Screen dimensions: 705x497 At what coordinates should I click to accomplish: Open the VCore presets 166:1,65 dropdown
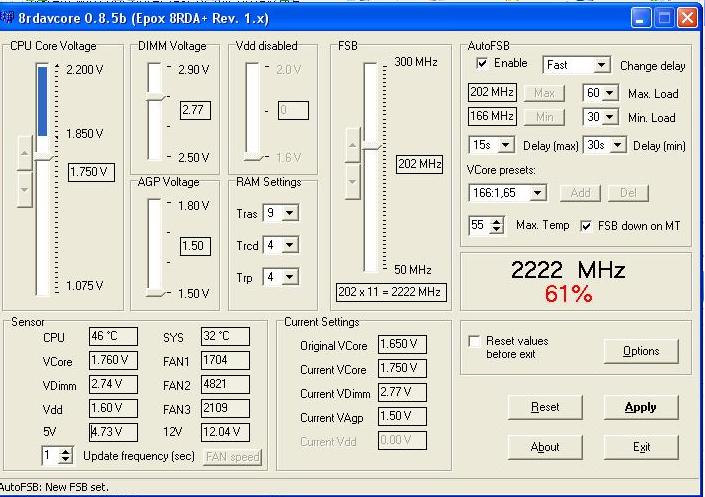[x=537, y=193]
